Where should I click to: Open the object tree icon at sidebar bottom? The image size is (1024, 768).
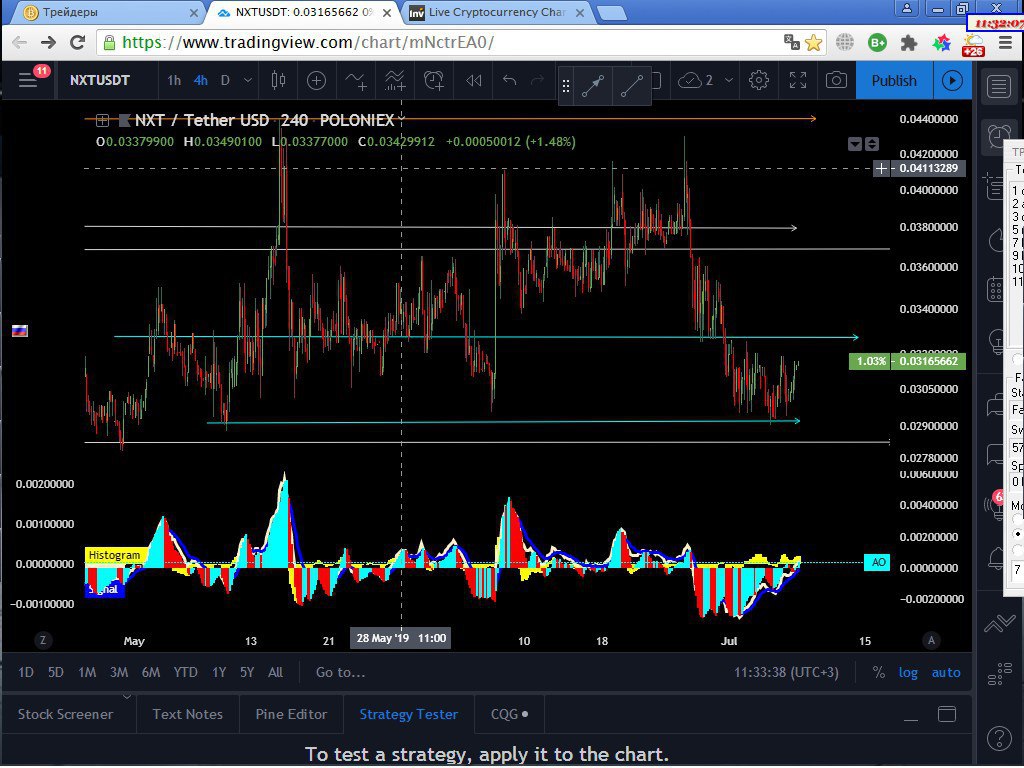(999, 675)
